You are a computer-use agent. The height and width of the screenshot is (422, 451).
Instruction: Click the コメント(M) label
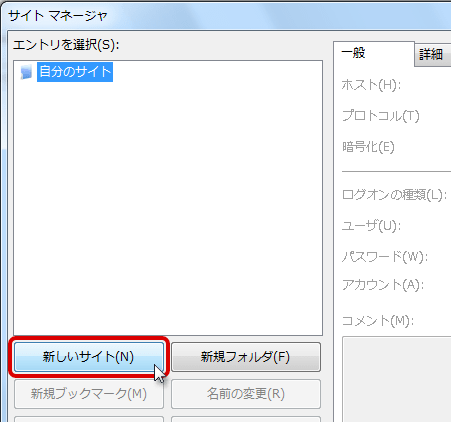378,321
